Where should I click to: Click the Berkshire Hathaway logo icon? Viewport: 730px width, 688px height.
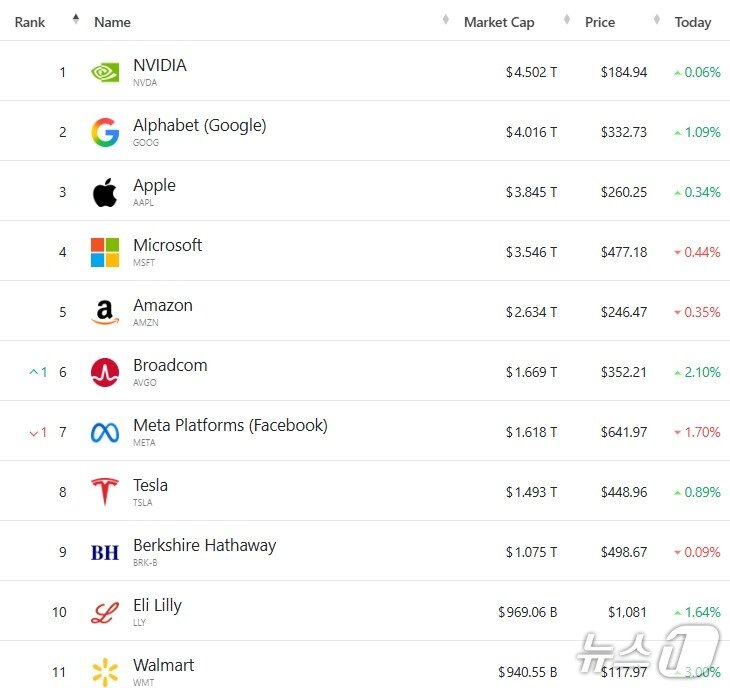[x=105, y=552]
